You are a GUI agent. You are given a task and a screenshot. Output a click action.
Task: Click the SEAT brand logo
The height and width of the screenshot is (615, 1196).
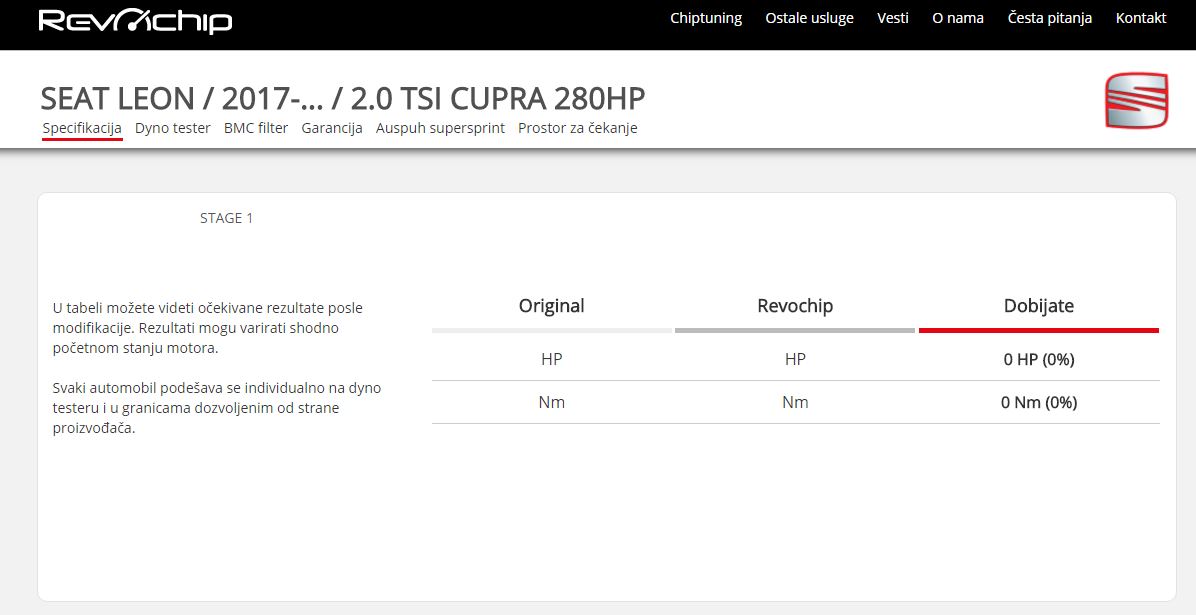1137,100
